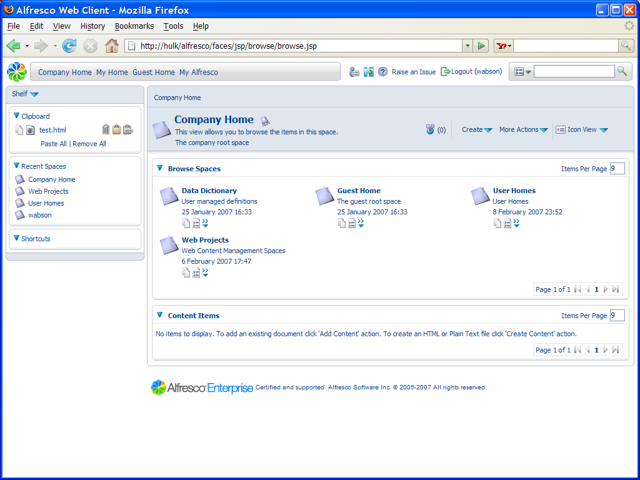Click the green Go arrow beside URL bar
The width and height of the screenshot is (640, 480).
click(481, 46)
